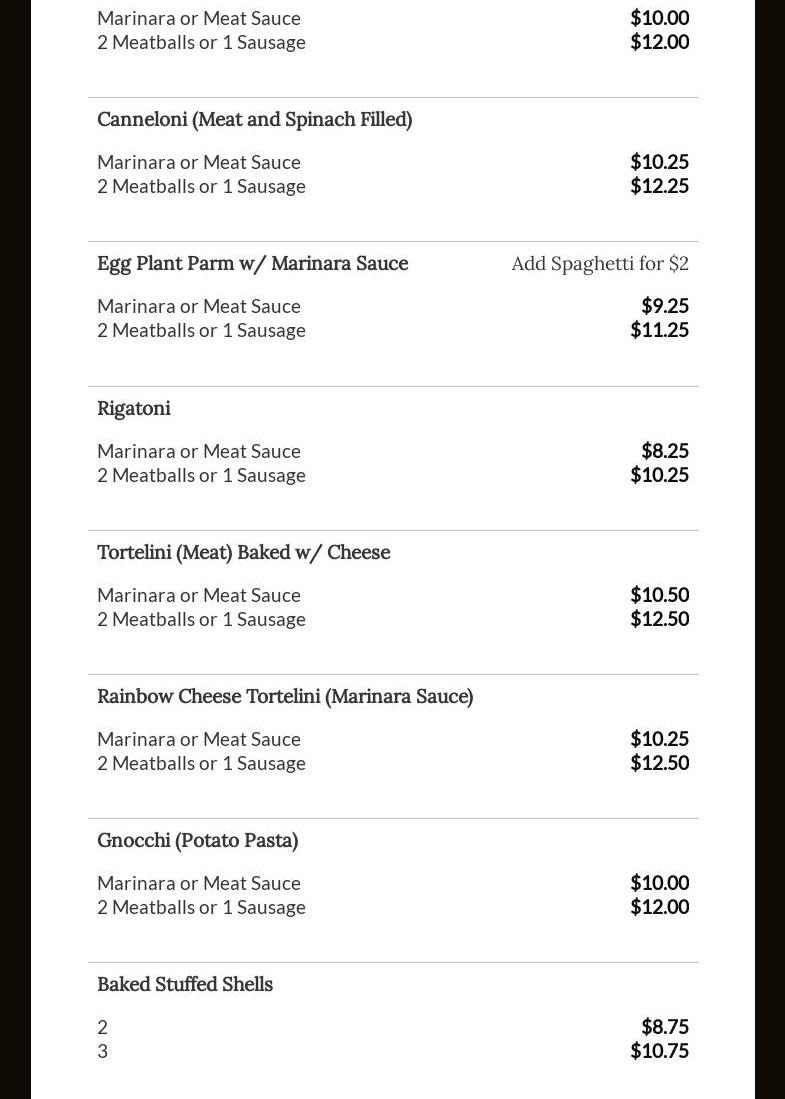785x1099 pixels.
Task: Click the $12.50 Rainbow Cheese Tortelini price
Action: tap(659, 763)
